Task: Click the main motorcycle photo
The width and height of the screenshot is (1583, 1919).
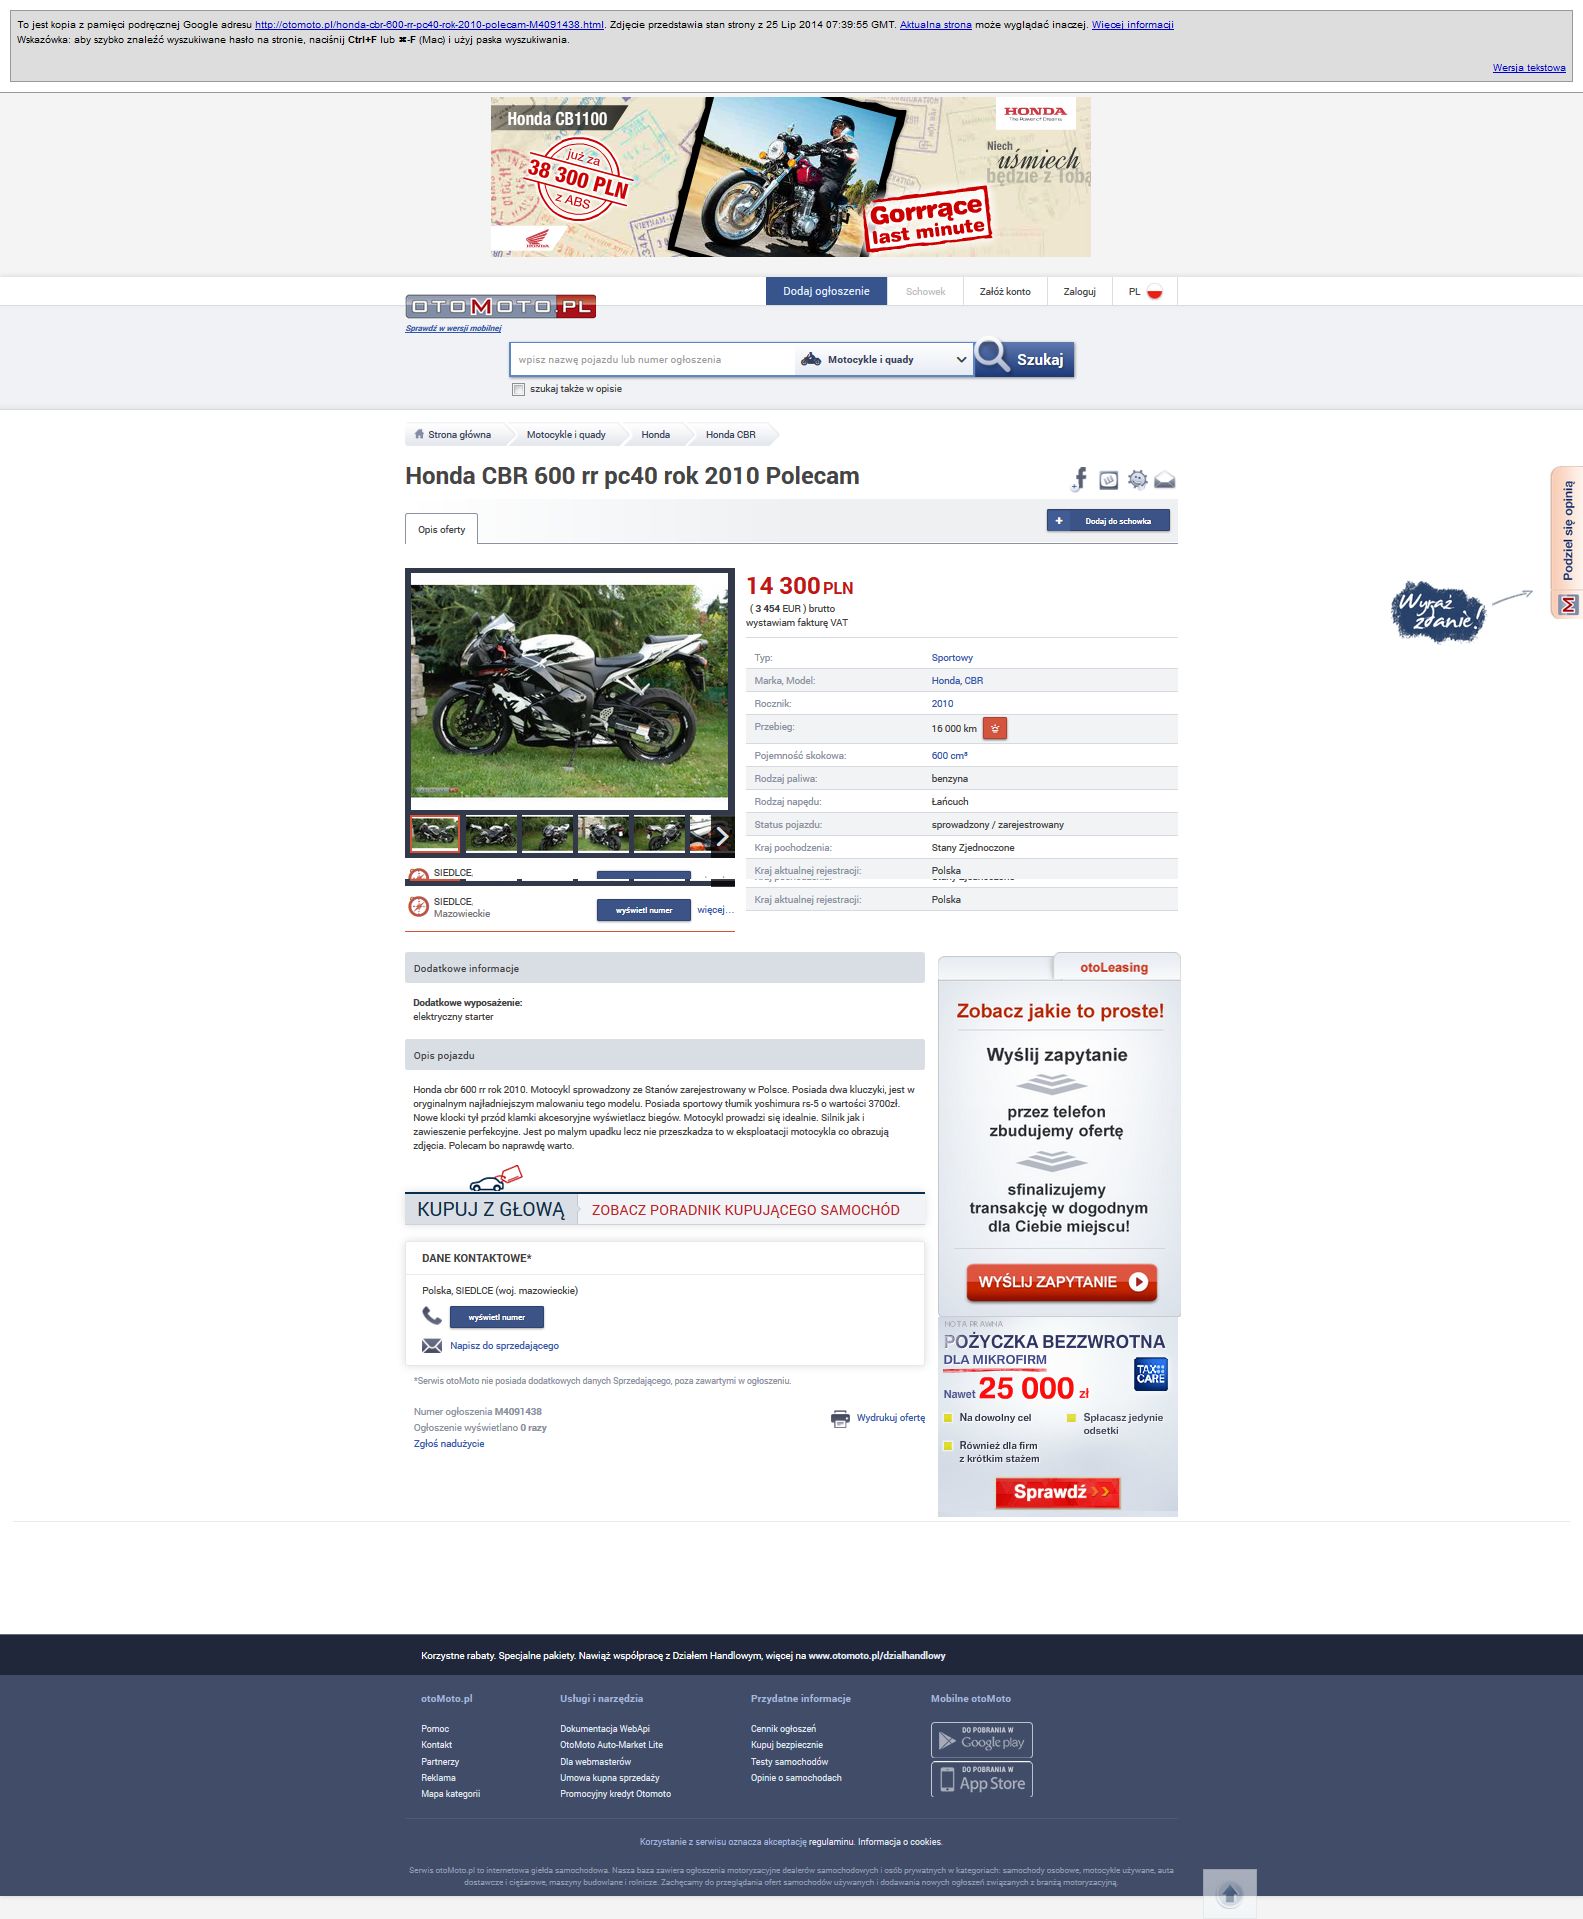Action: pyautogui.click(x=569, y=691)
